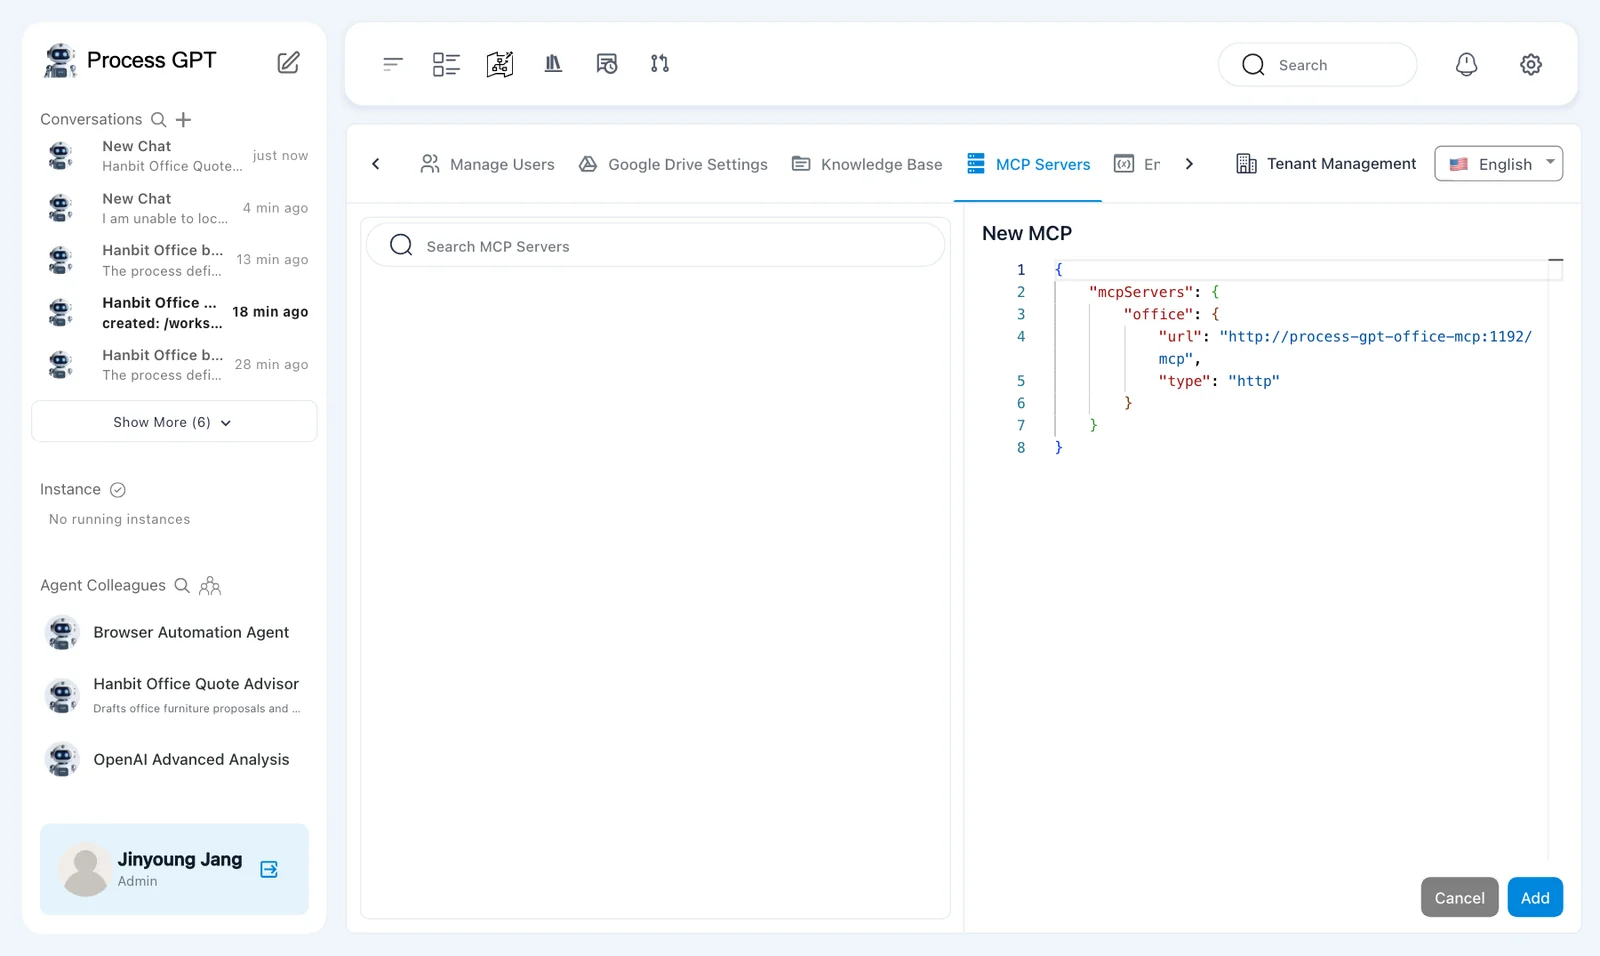This screenshot has width=1600, height=956.
Task: Click the Add button
Action: pyautogui.click(x=1535, y=898)
